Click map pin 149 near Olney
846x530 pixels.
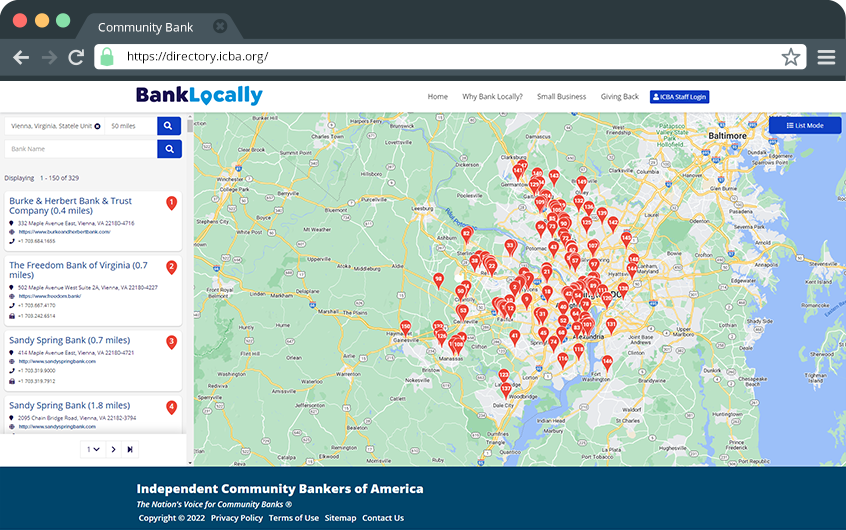pos(582,184)
